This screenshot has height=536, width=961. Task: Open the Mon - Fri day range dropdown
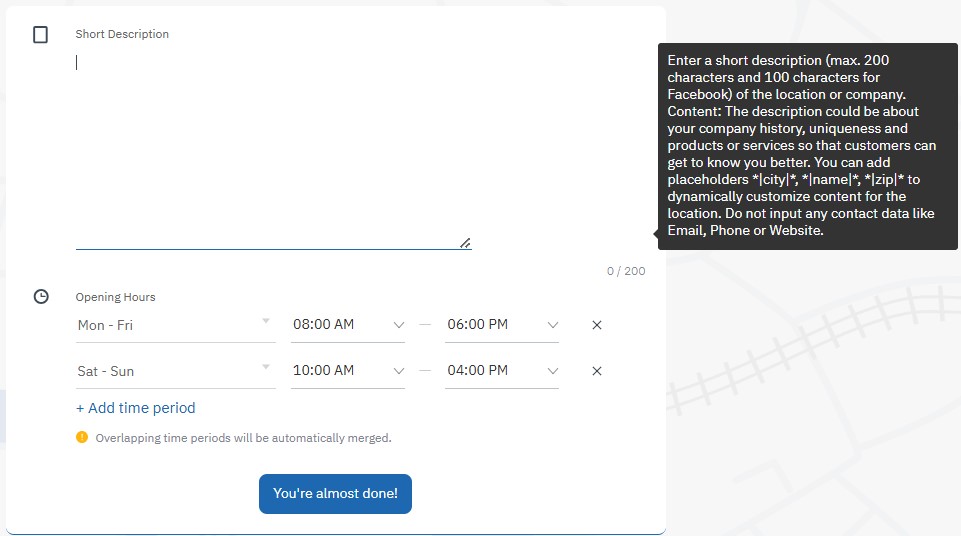[x=175, y=325]
